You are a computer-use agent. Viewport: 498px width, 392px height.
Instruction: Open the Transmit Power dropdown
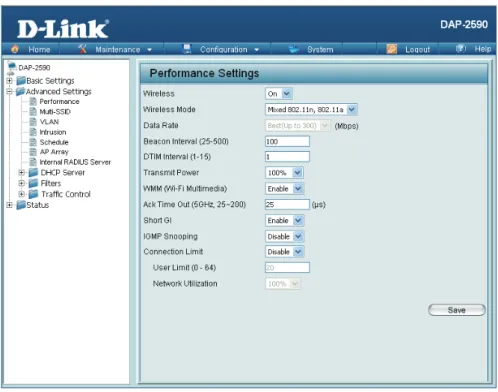[284, 173]
